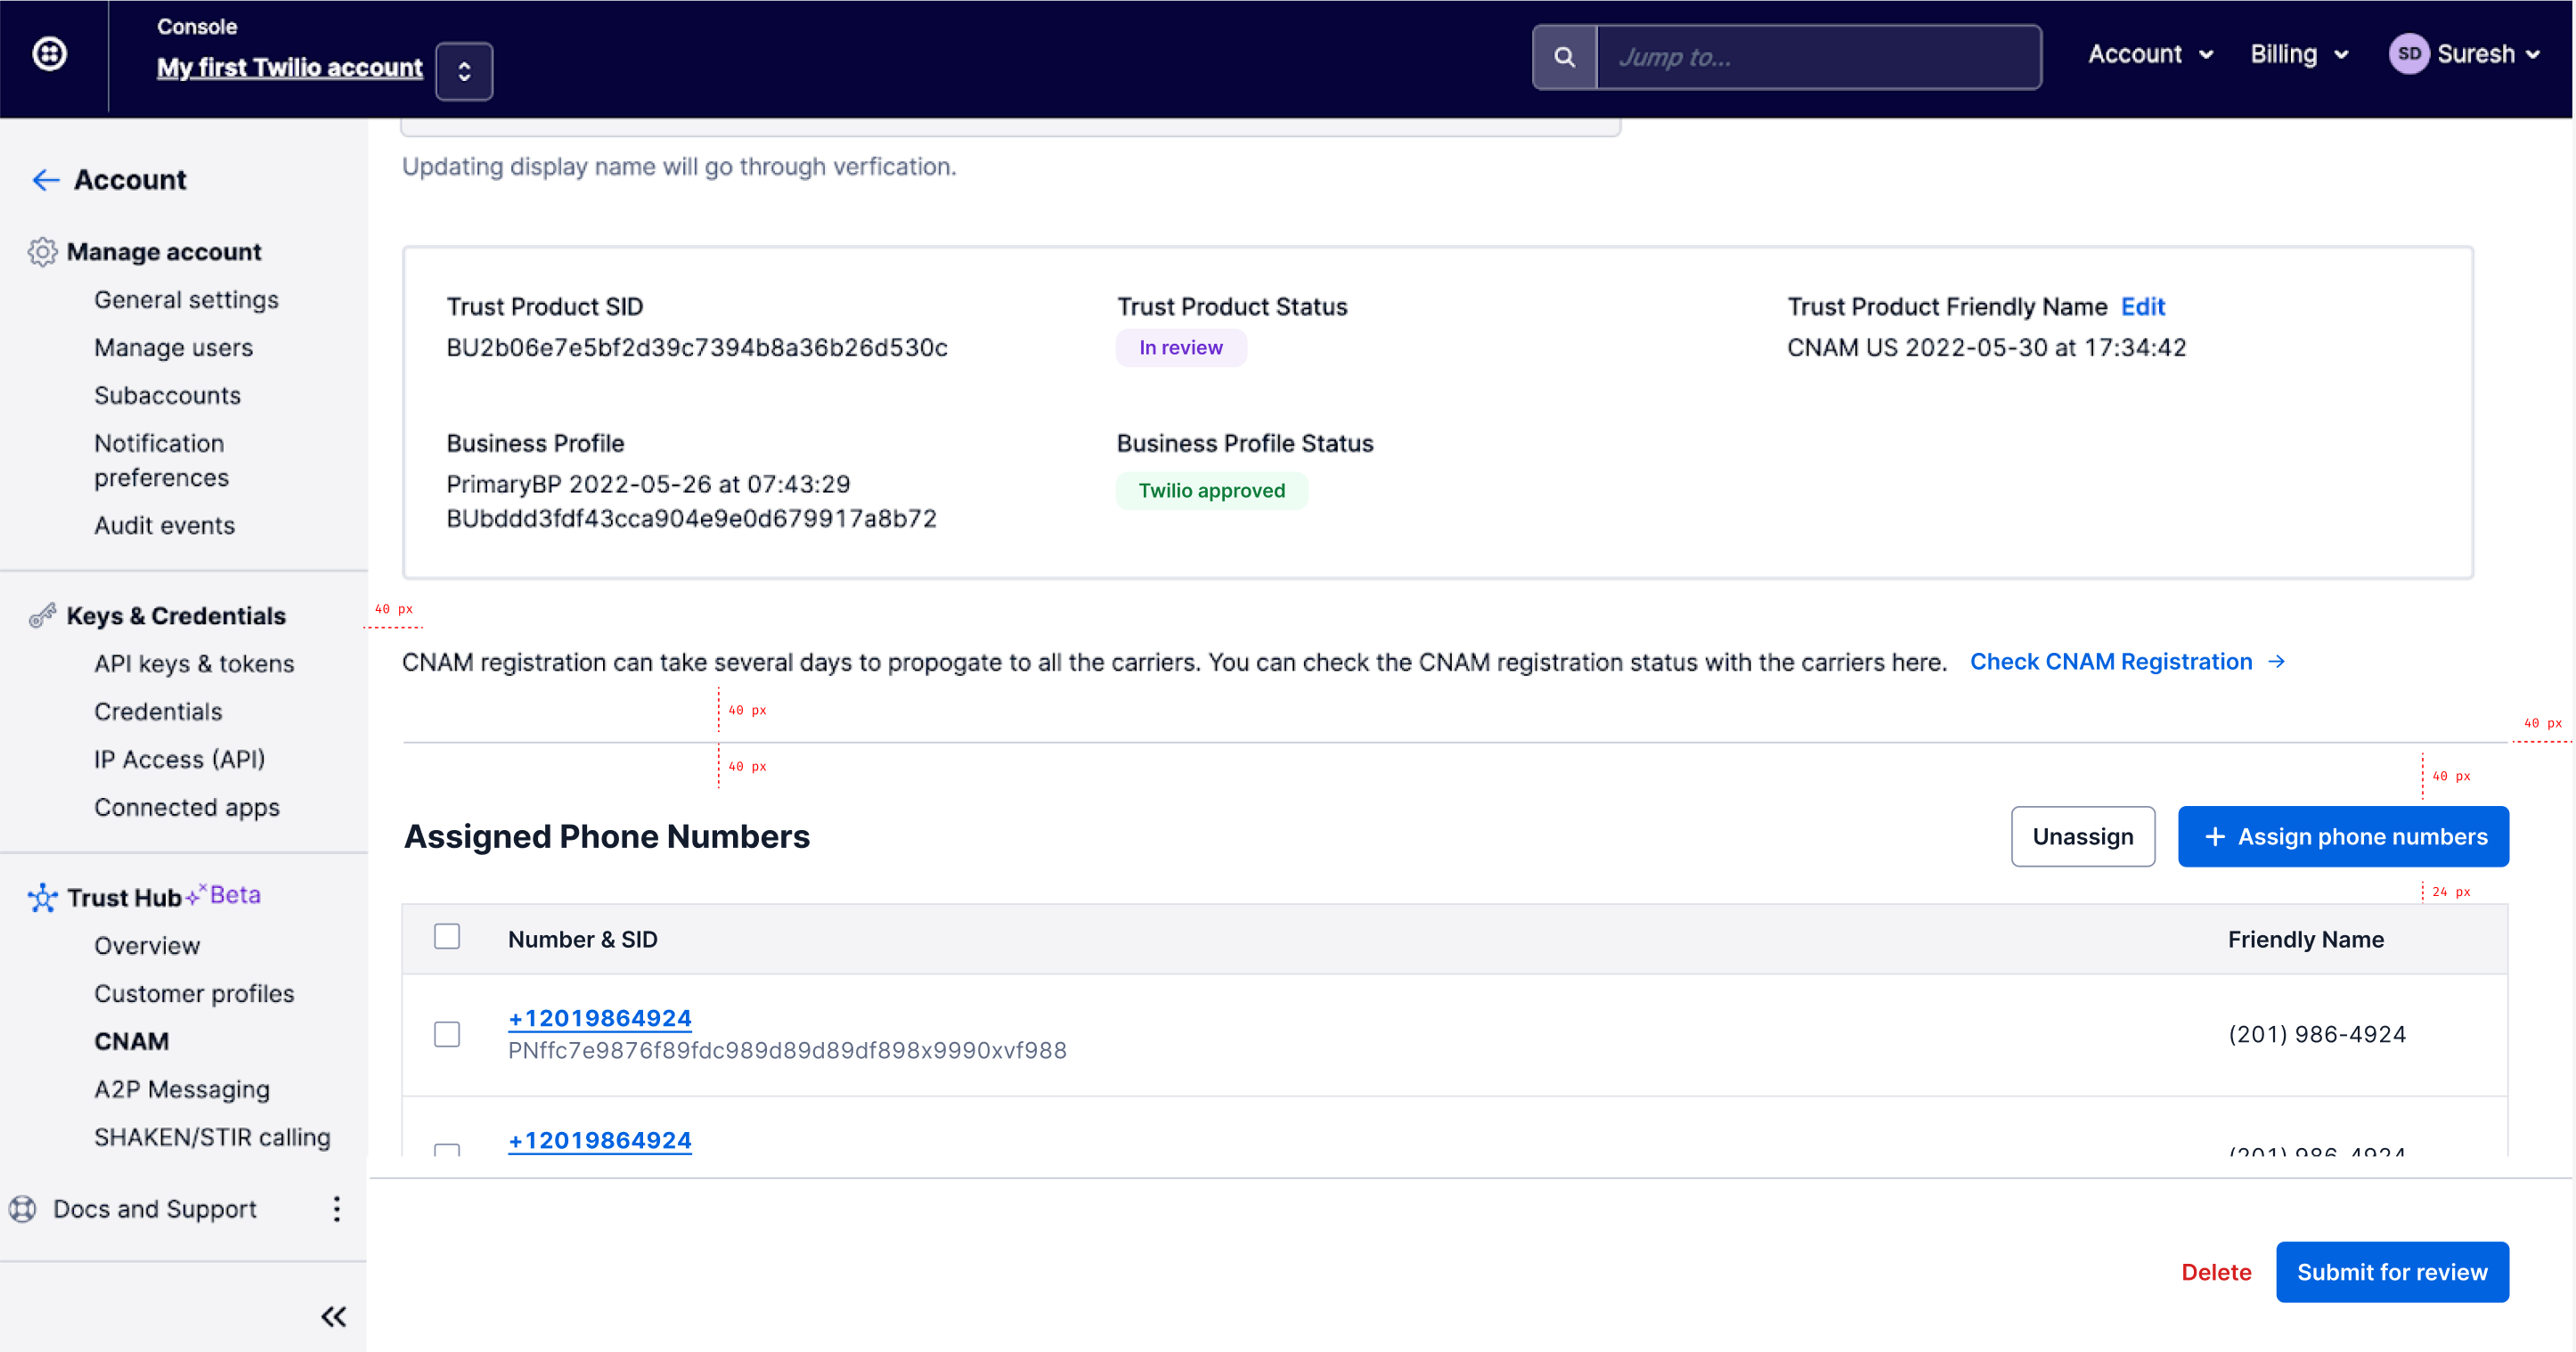
Task: Click the Trust Hub network icon
Action: pyautogui.click(x=42, y=897)
